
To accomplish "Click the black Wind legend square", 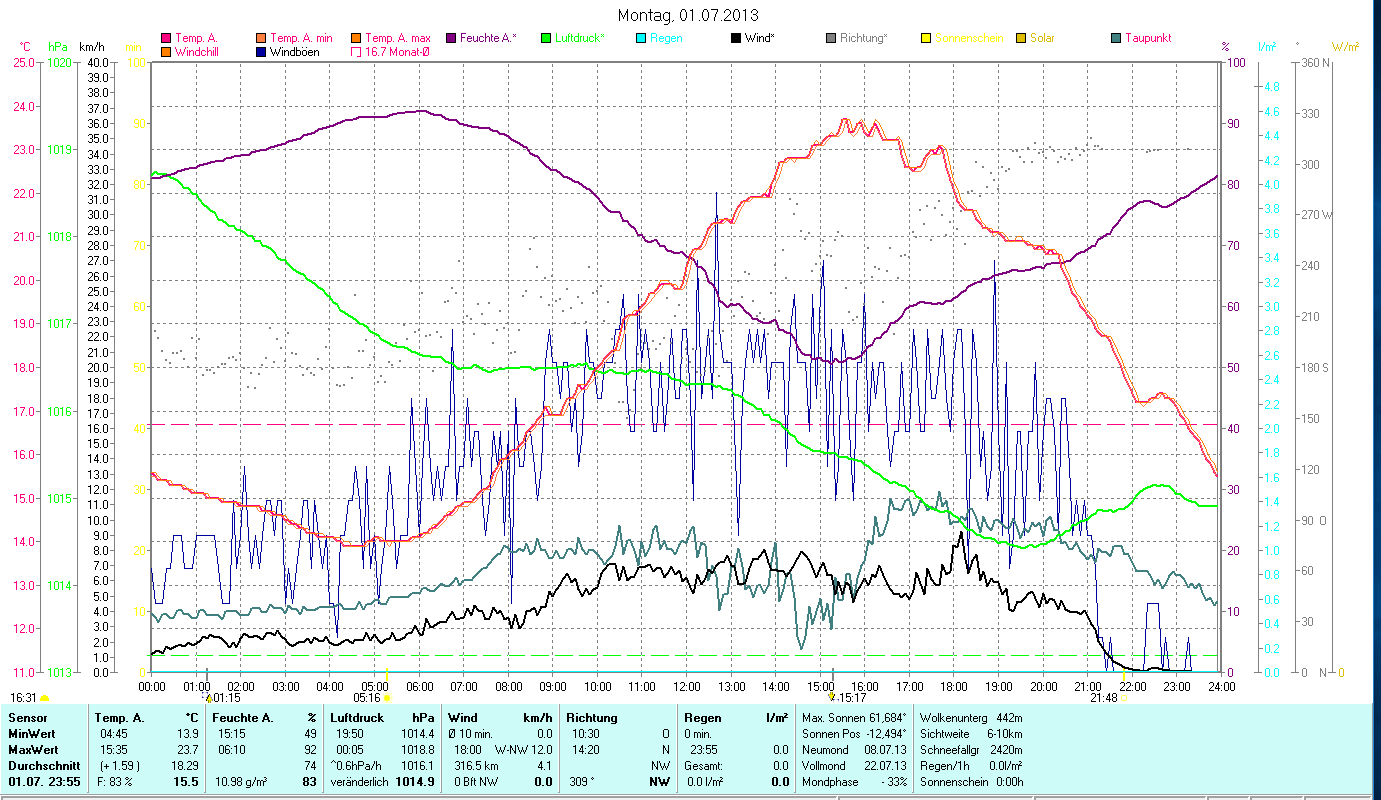I will [735, 38].
